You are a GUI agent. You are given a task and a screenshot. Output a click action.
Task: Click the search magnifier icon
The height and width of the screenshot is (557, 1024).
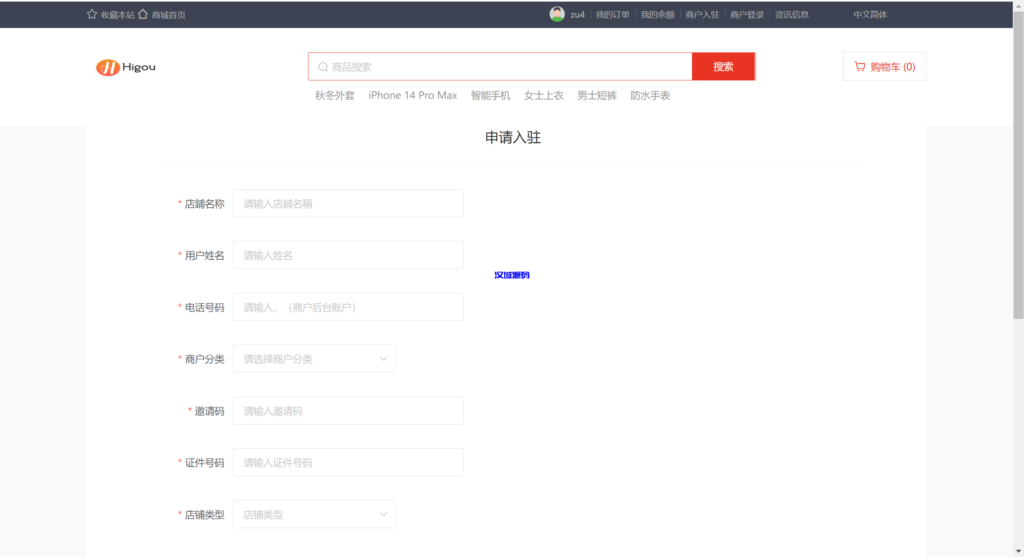tap(323, 67)
